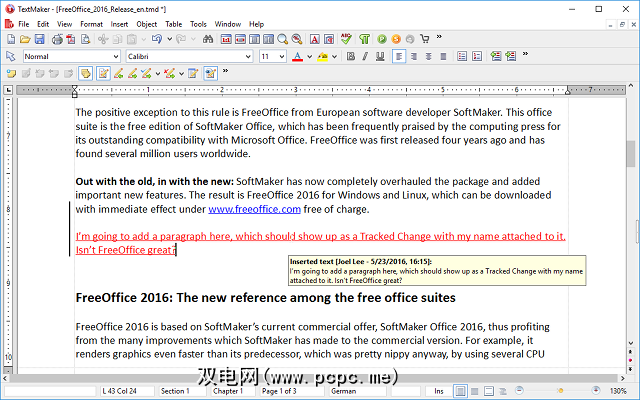Toggle italic formatting
Viewport: 640px width, 400px height.
point(365,56)
